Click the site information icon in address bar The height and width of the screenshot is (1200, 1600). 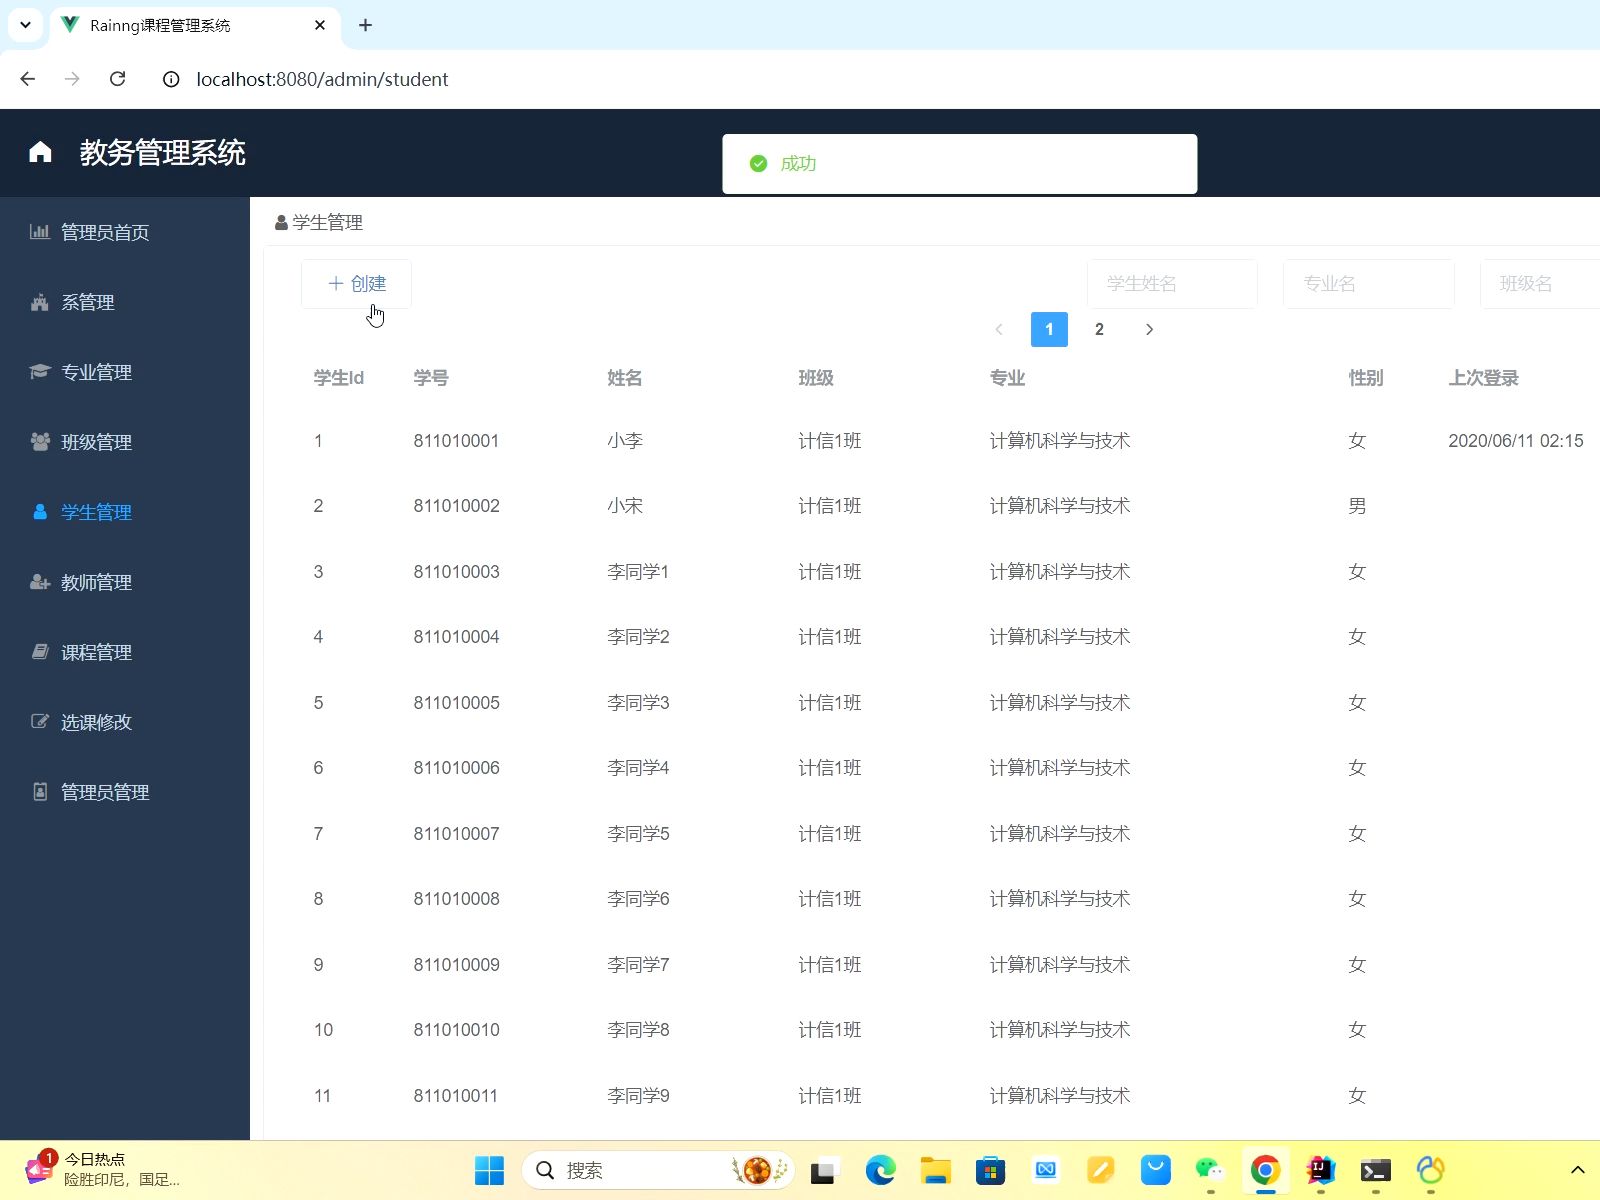coord(171,79)
